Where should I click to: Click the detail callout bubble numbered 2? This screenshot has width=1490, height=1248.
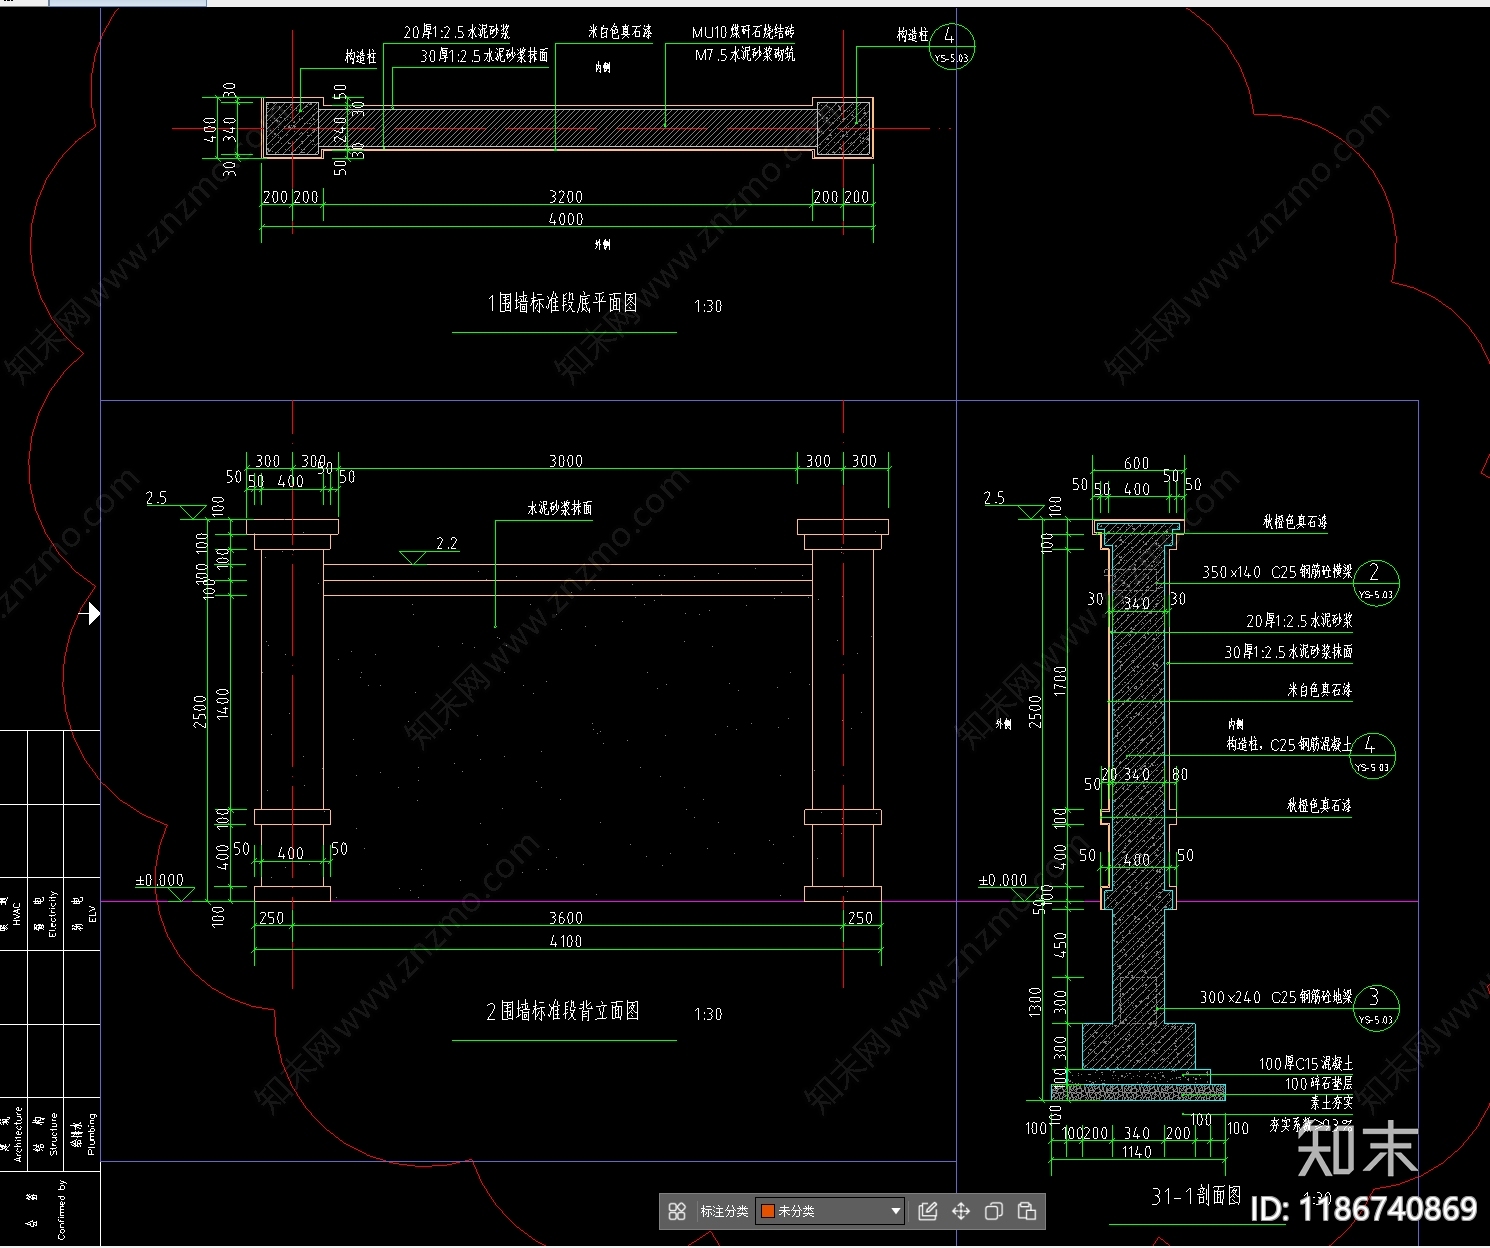[1375, 581]
